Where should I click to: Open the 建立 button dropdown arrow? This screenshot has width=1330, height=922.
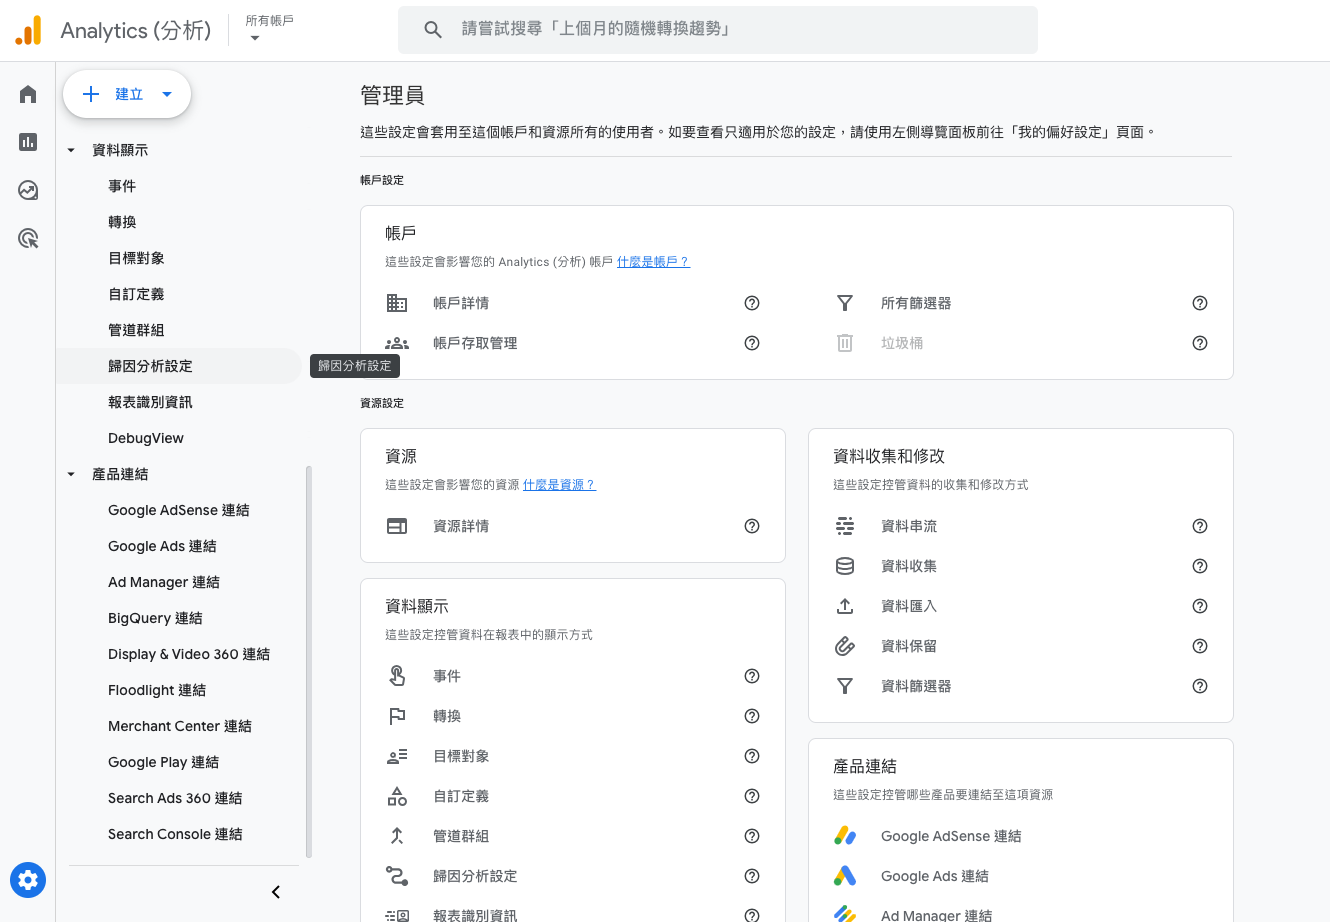click(167, 94)
